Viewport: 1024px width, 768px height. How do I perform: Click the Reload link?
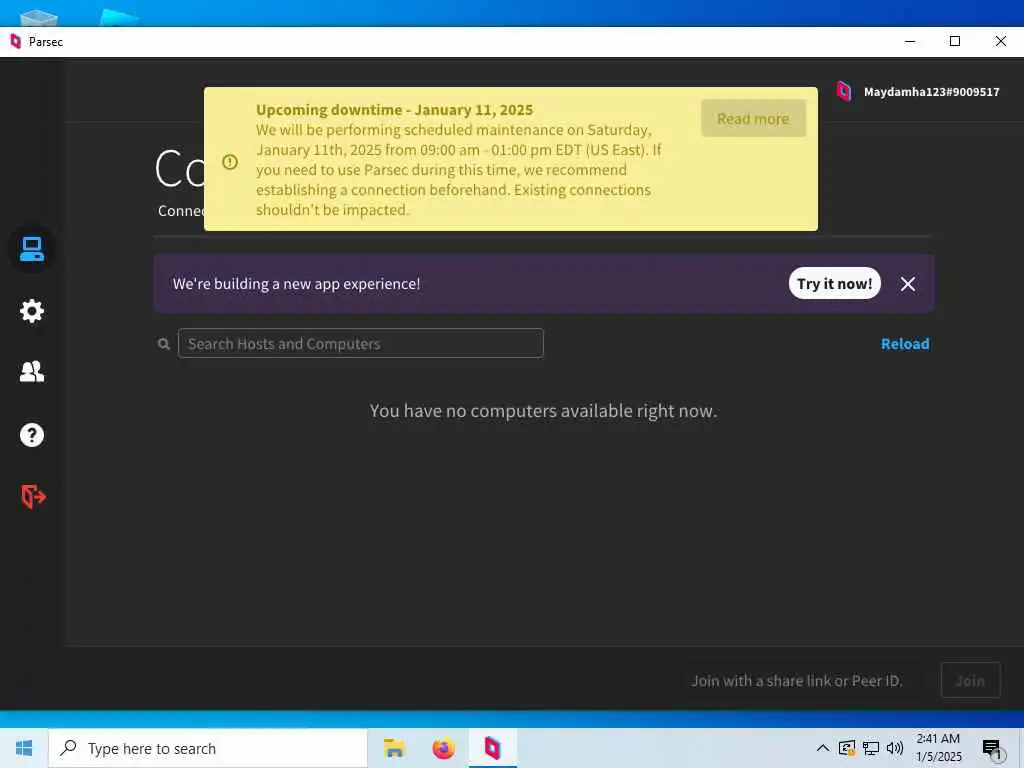tap(904, 344)
